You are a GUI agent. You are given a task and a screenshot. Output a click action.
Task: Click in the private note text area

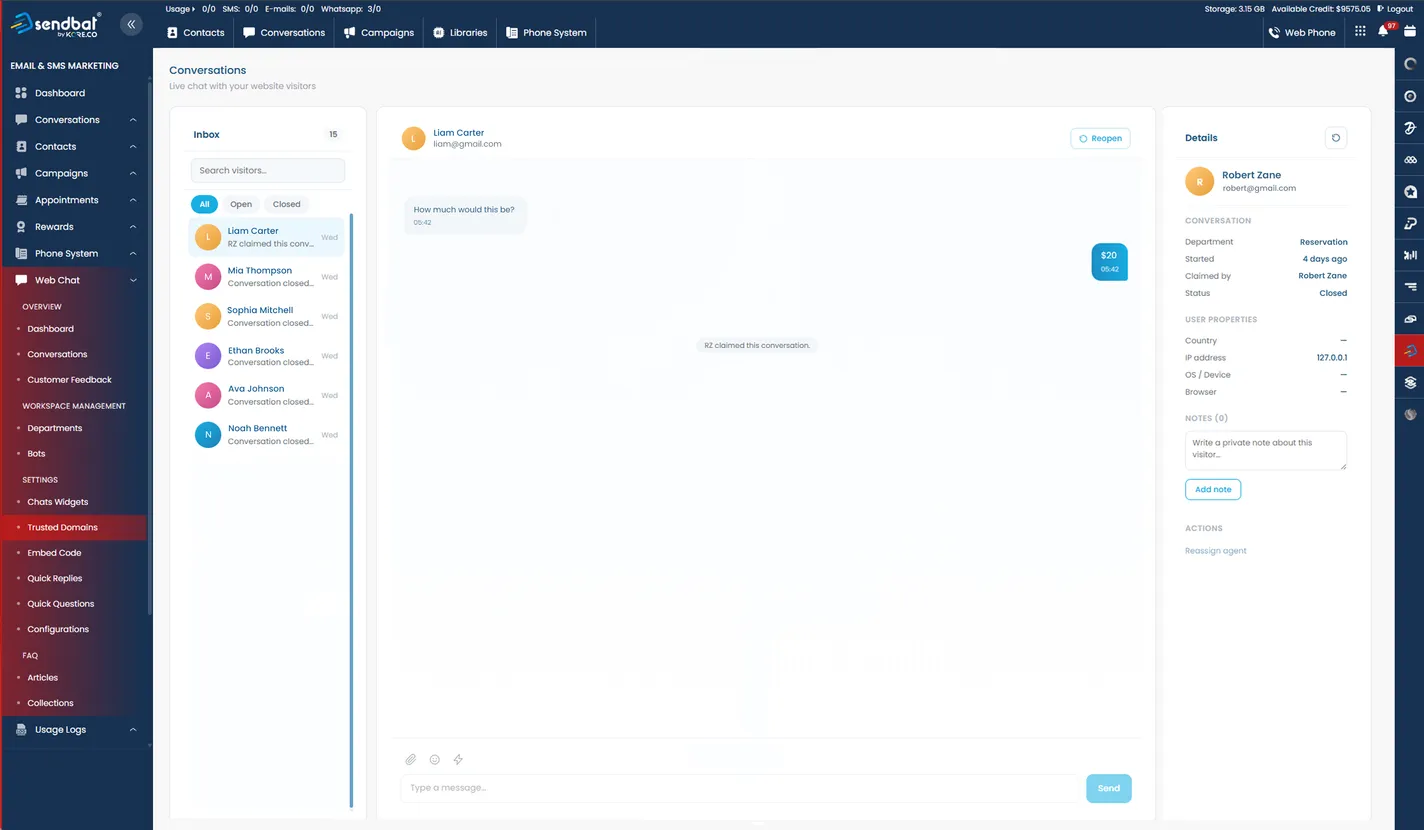(1265, 451)
